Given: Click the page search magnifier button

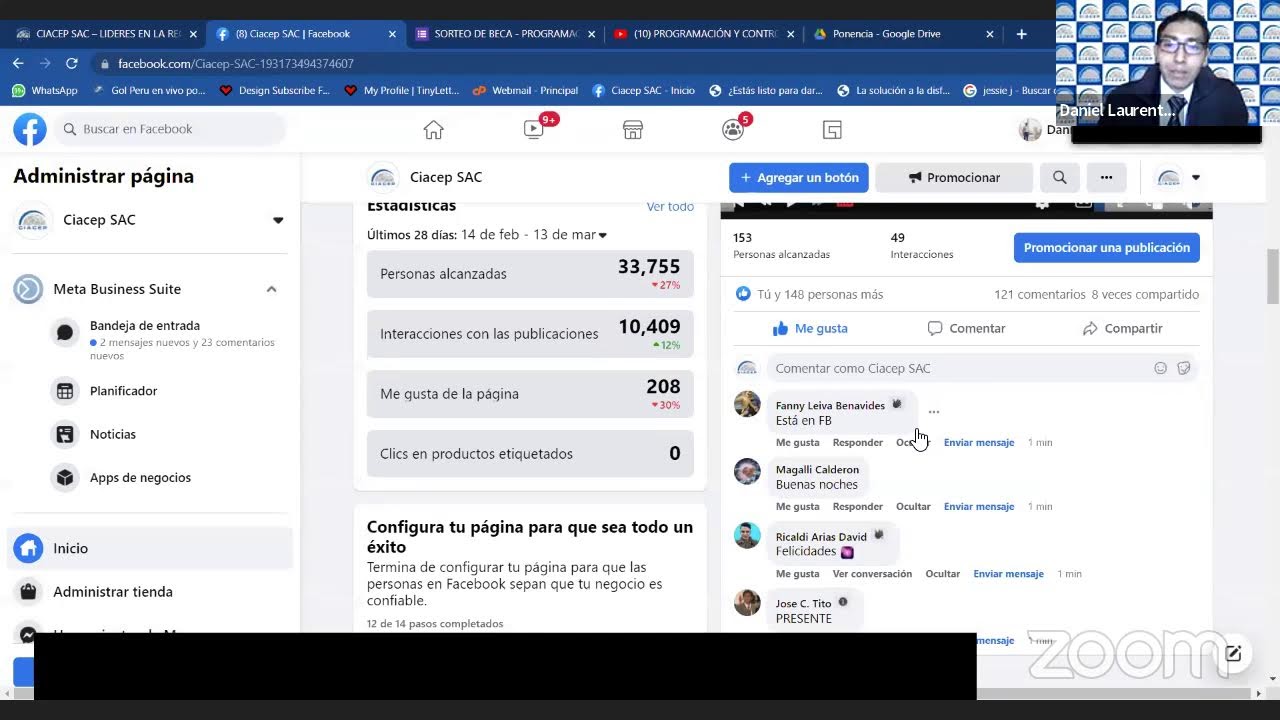Looking at the screenshot, I should tap(1059, 178).
